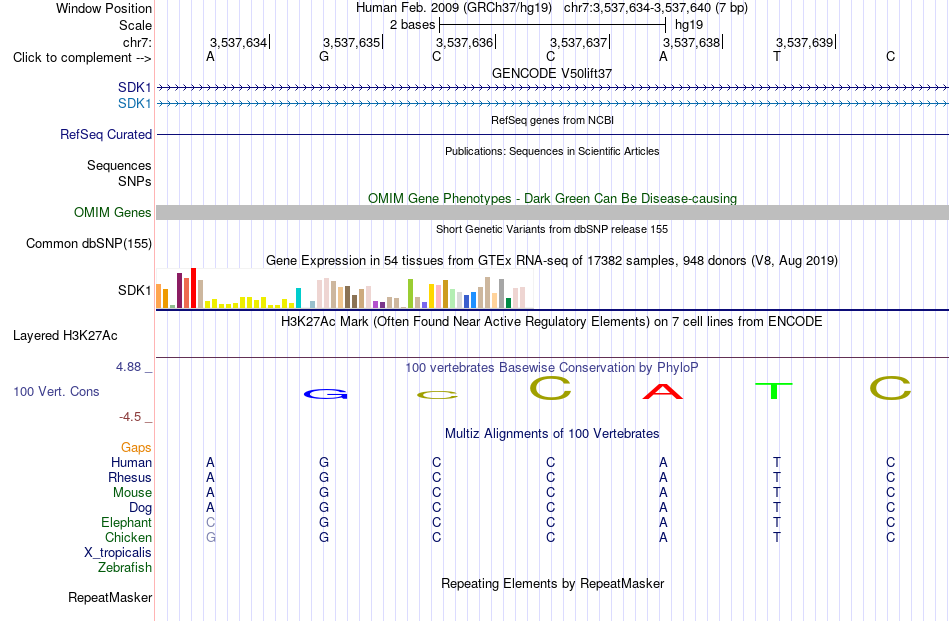This screenshot has height=621, width=950.
Task: Click the red A conservation logo letter
Action: pyautogui.click(x=663, y=391)
